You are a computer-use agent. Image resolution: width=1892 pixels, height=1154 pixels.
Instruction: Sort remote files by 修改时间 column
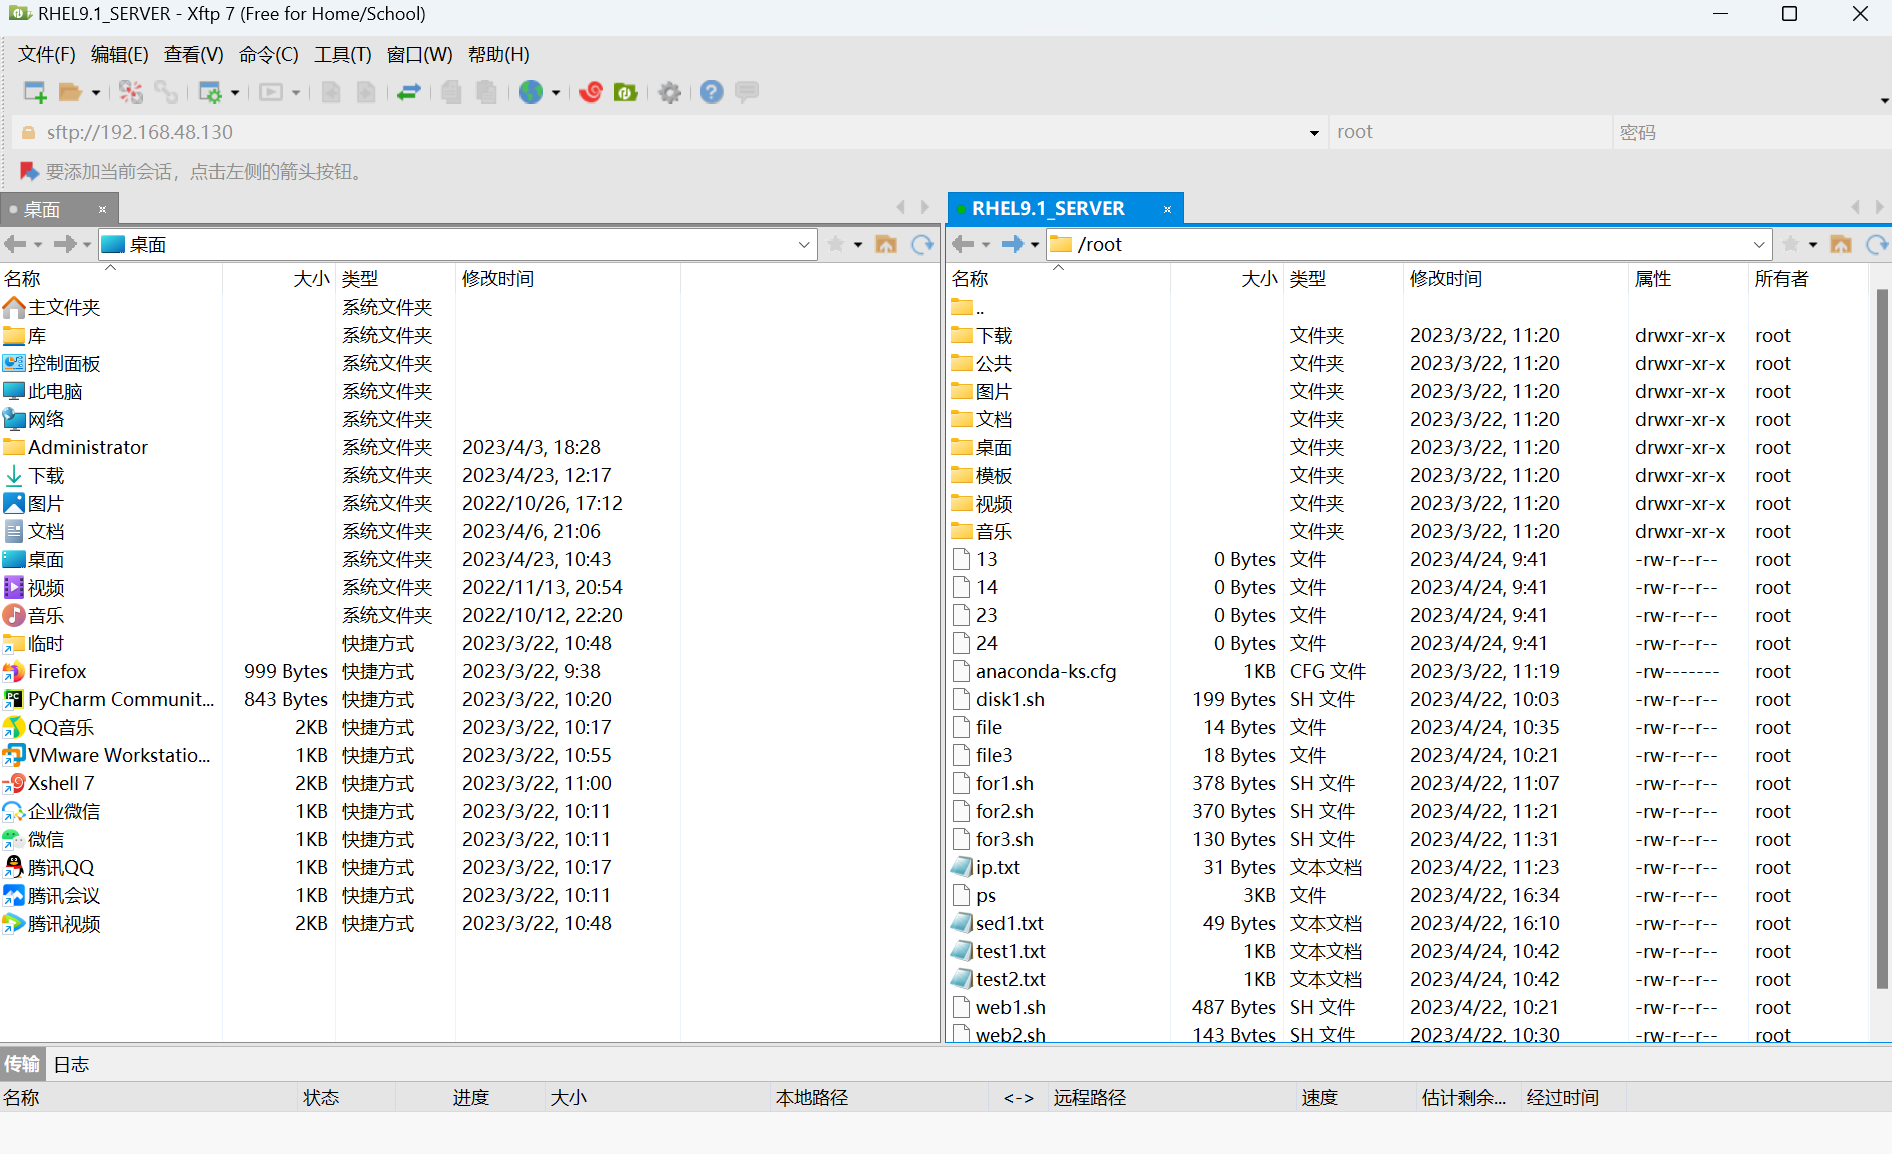click(x=1515, y=279)
